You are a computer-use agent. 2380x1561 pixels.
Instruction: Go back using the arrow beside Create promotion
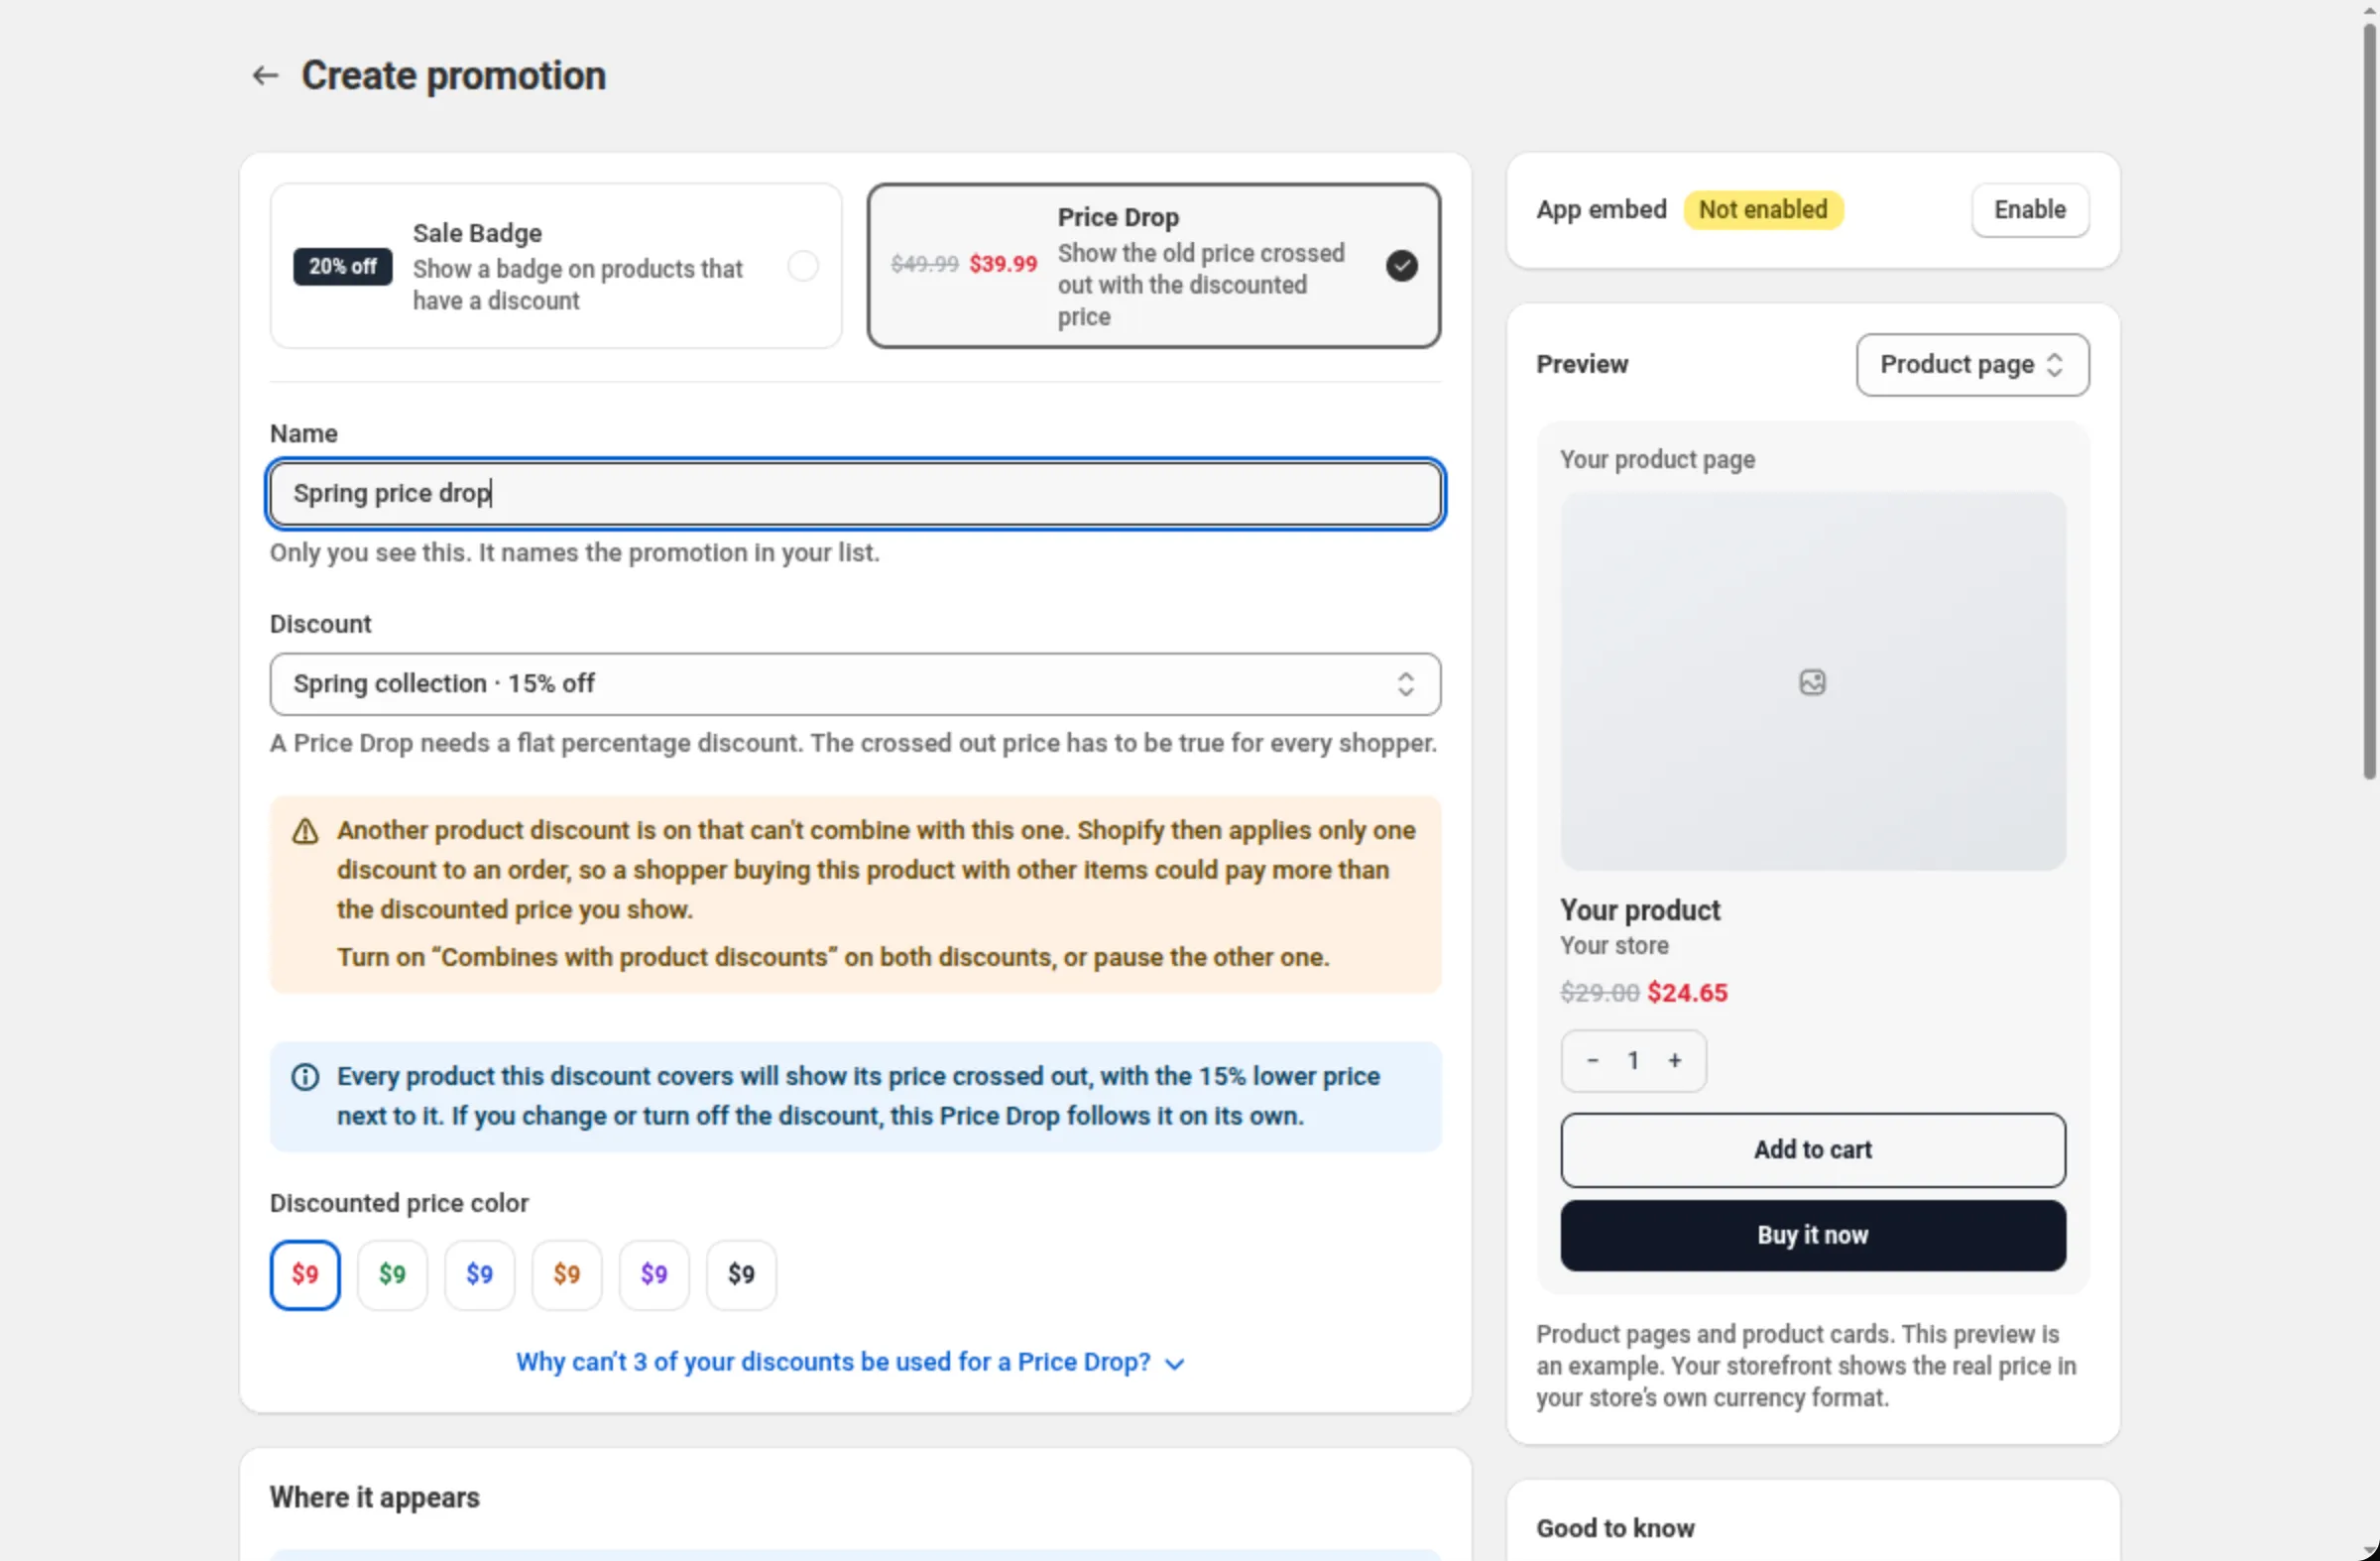(265, 76)
